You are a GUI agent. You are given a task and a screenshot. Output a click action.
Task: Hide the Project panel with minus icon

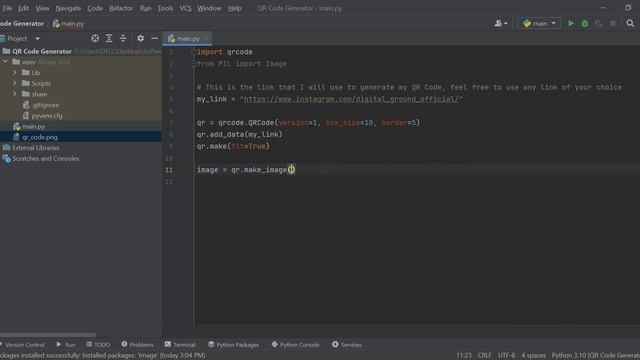click(x=154, y=38)
